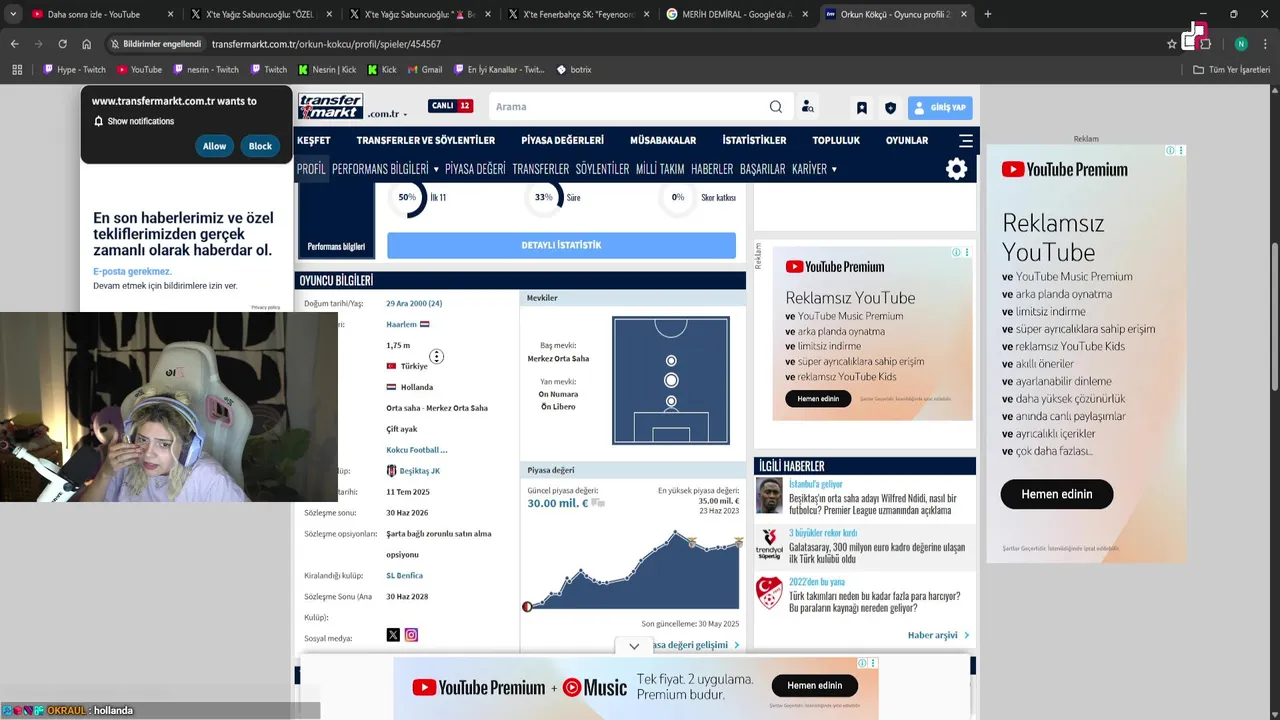Open the PİYASA DEĞERLERİ menu
Screen dimensions: 1280x720
562,140
